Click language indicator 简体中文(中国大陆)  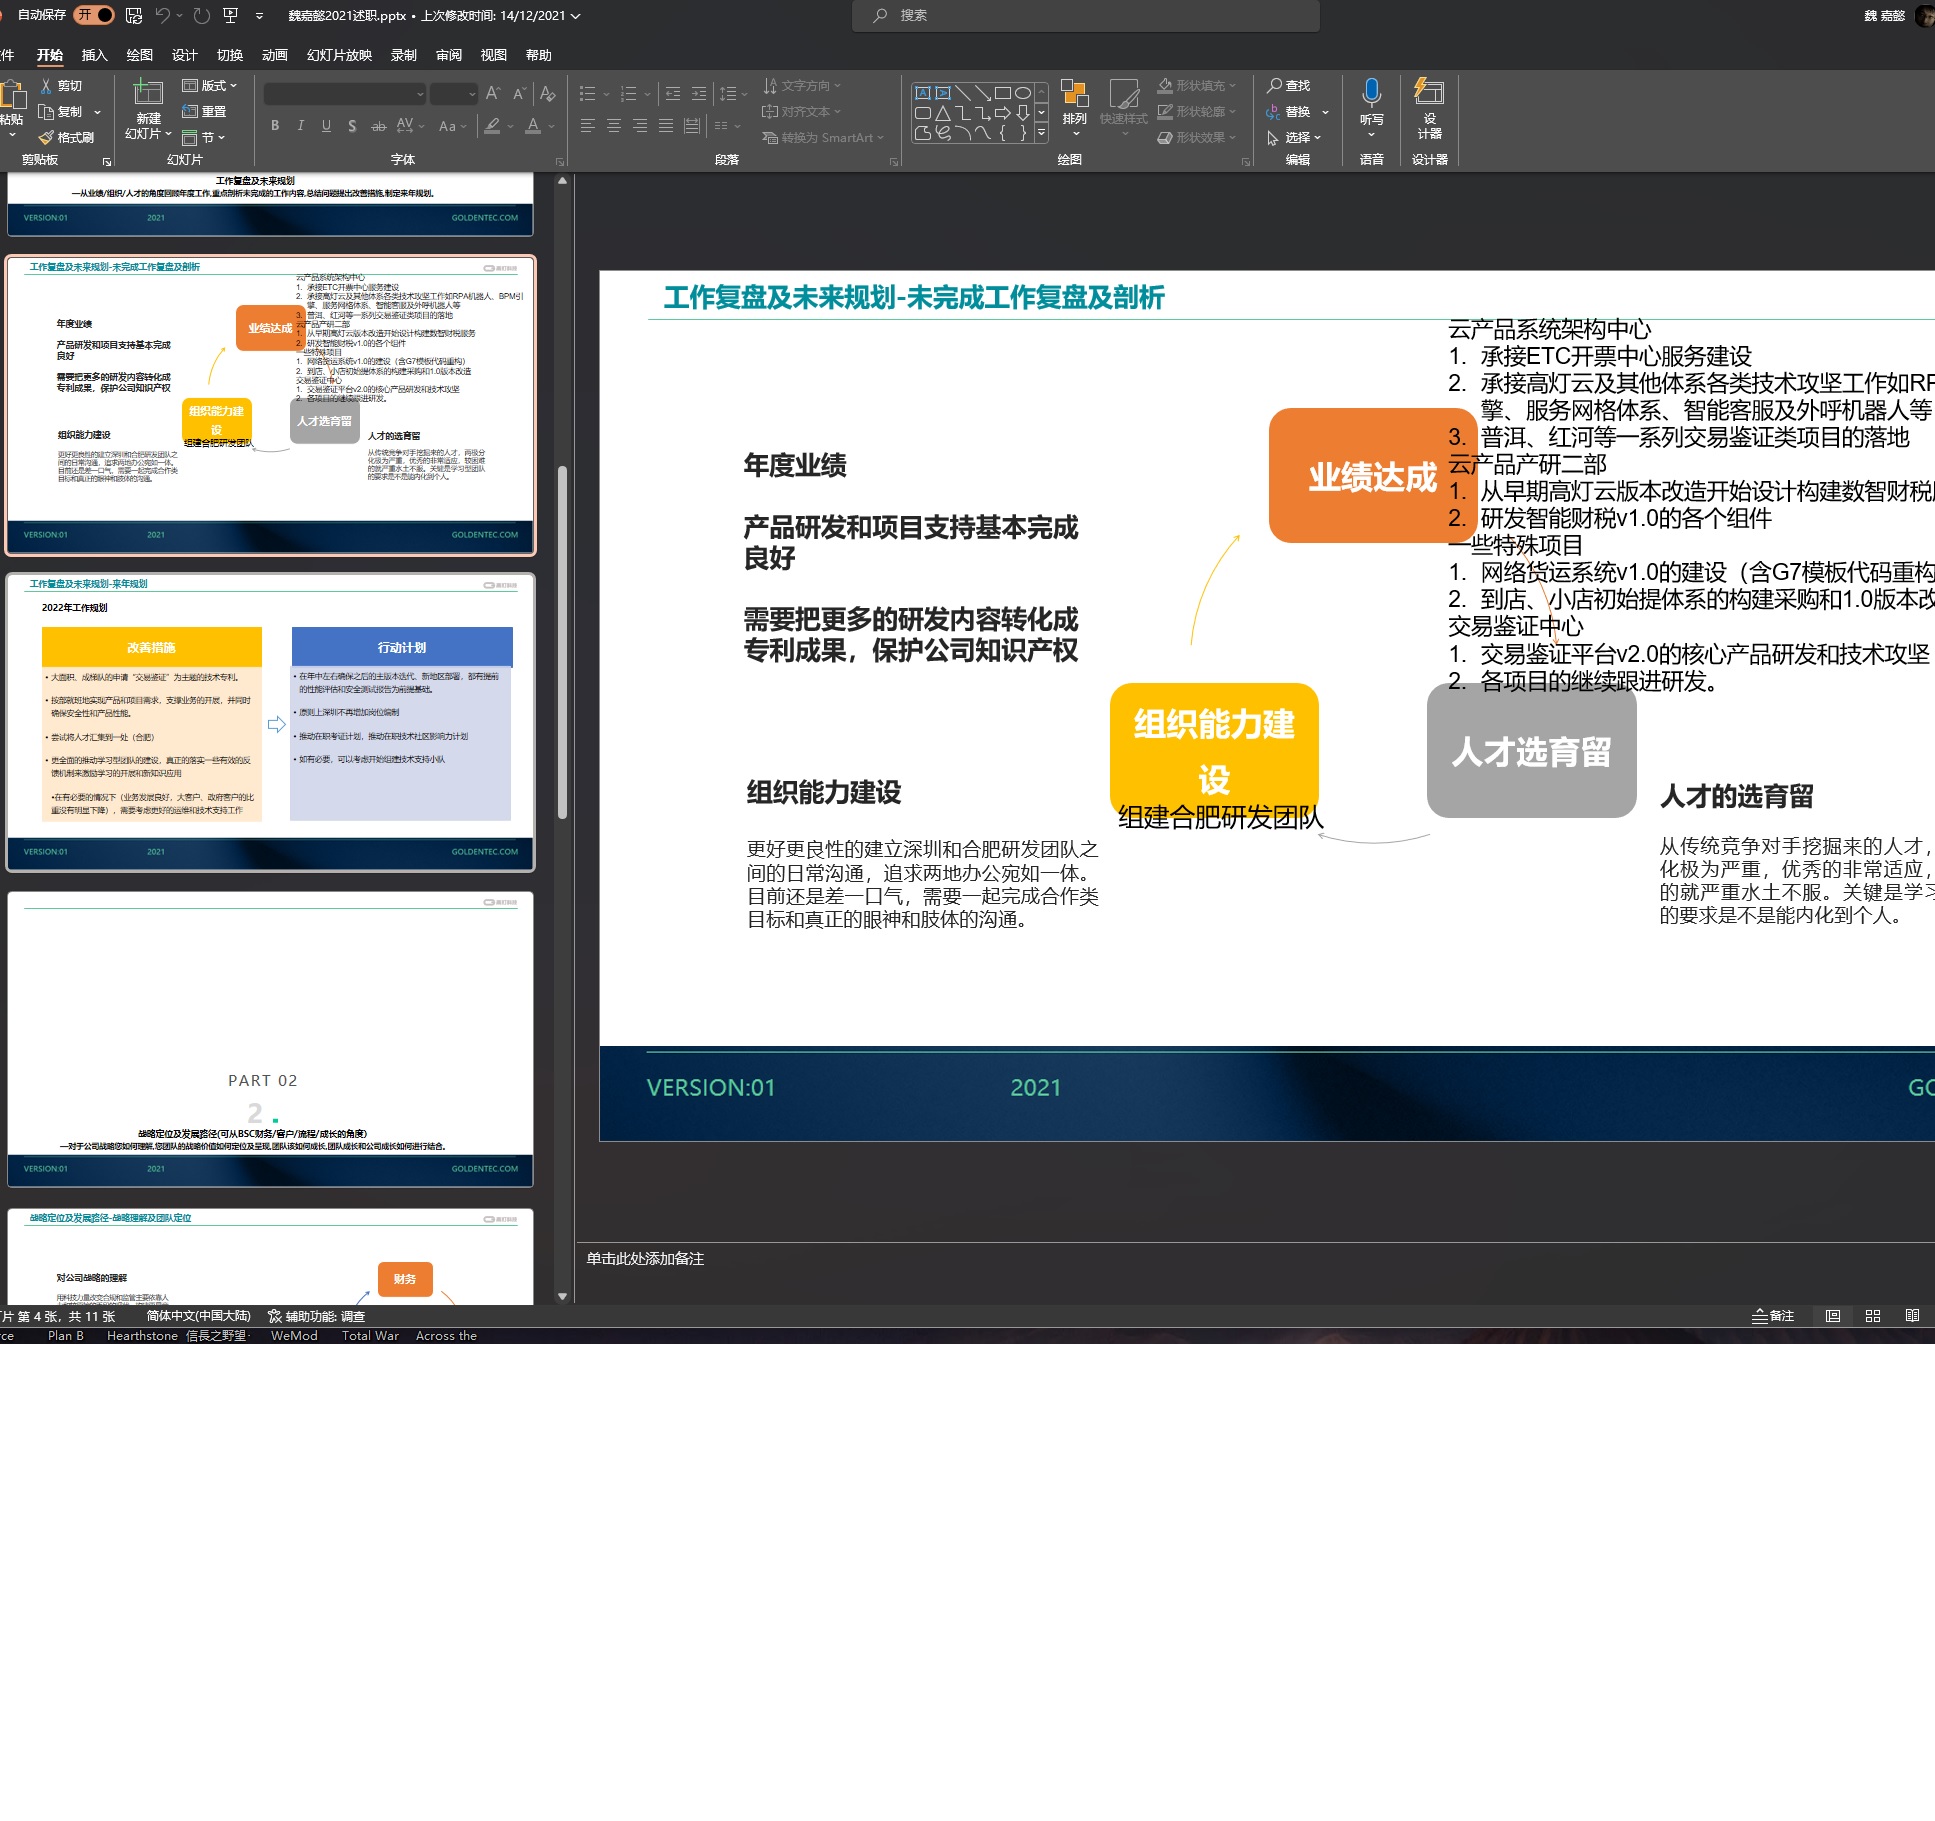[198, 1316]
